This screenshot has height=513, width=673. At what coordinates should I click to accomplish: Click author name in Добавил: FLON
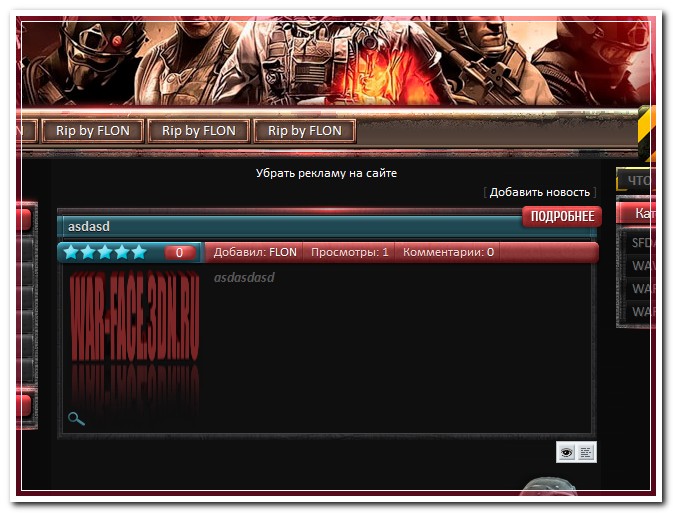(283, 253)
